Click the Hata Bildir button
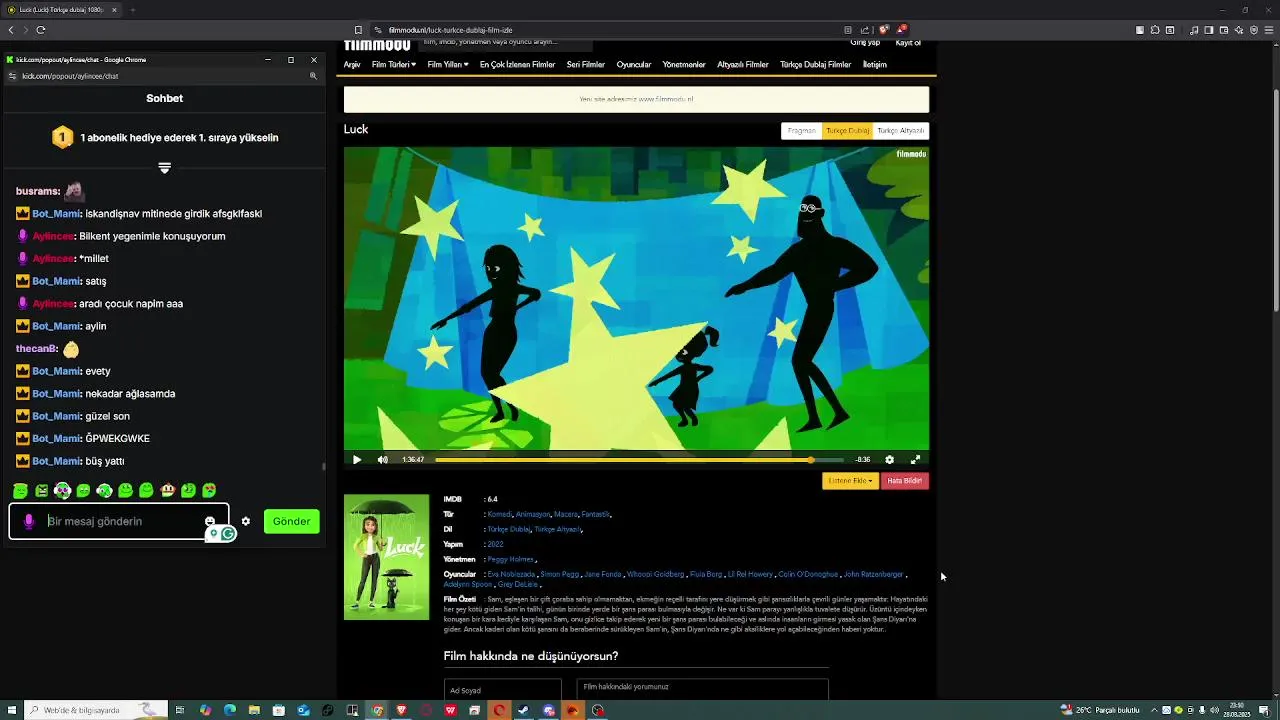 pyautogui.click(x=905, y=481)
